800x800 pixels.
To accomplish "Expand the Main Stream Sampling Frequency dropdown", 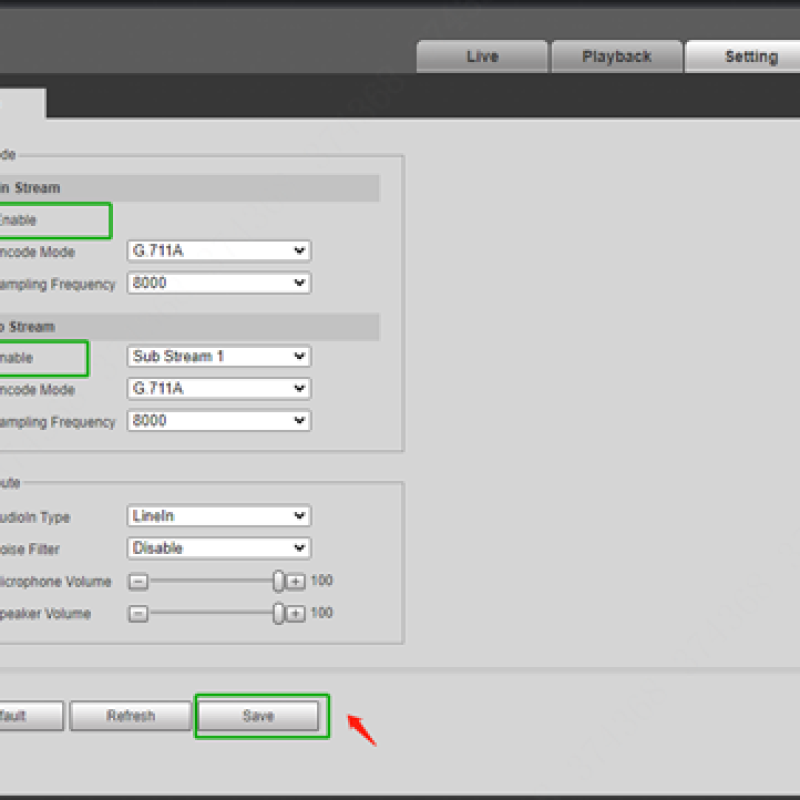I will 219,283.
